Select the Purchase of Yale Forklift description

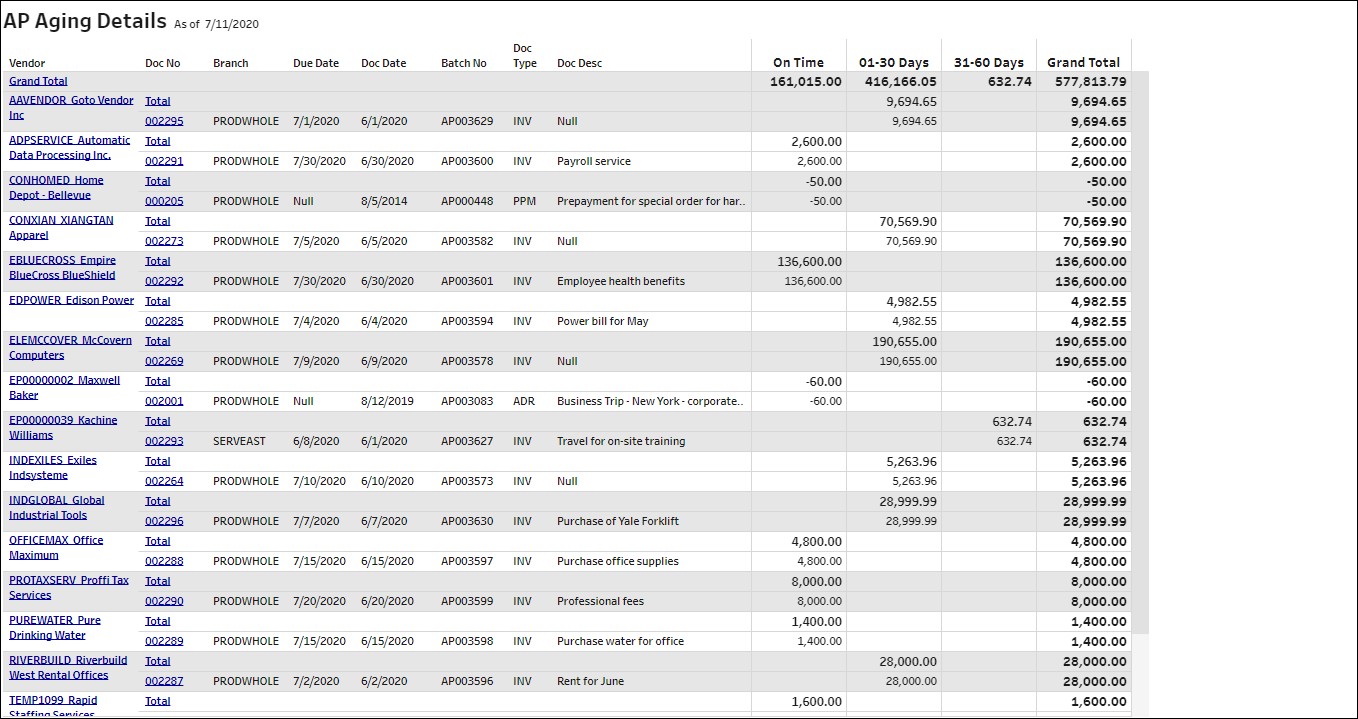(619, 521)
